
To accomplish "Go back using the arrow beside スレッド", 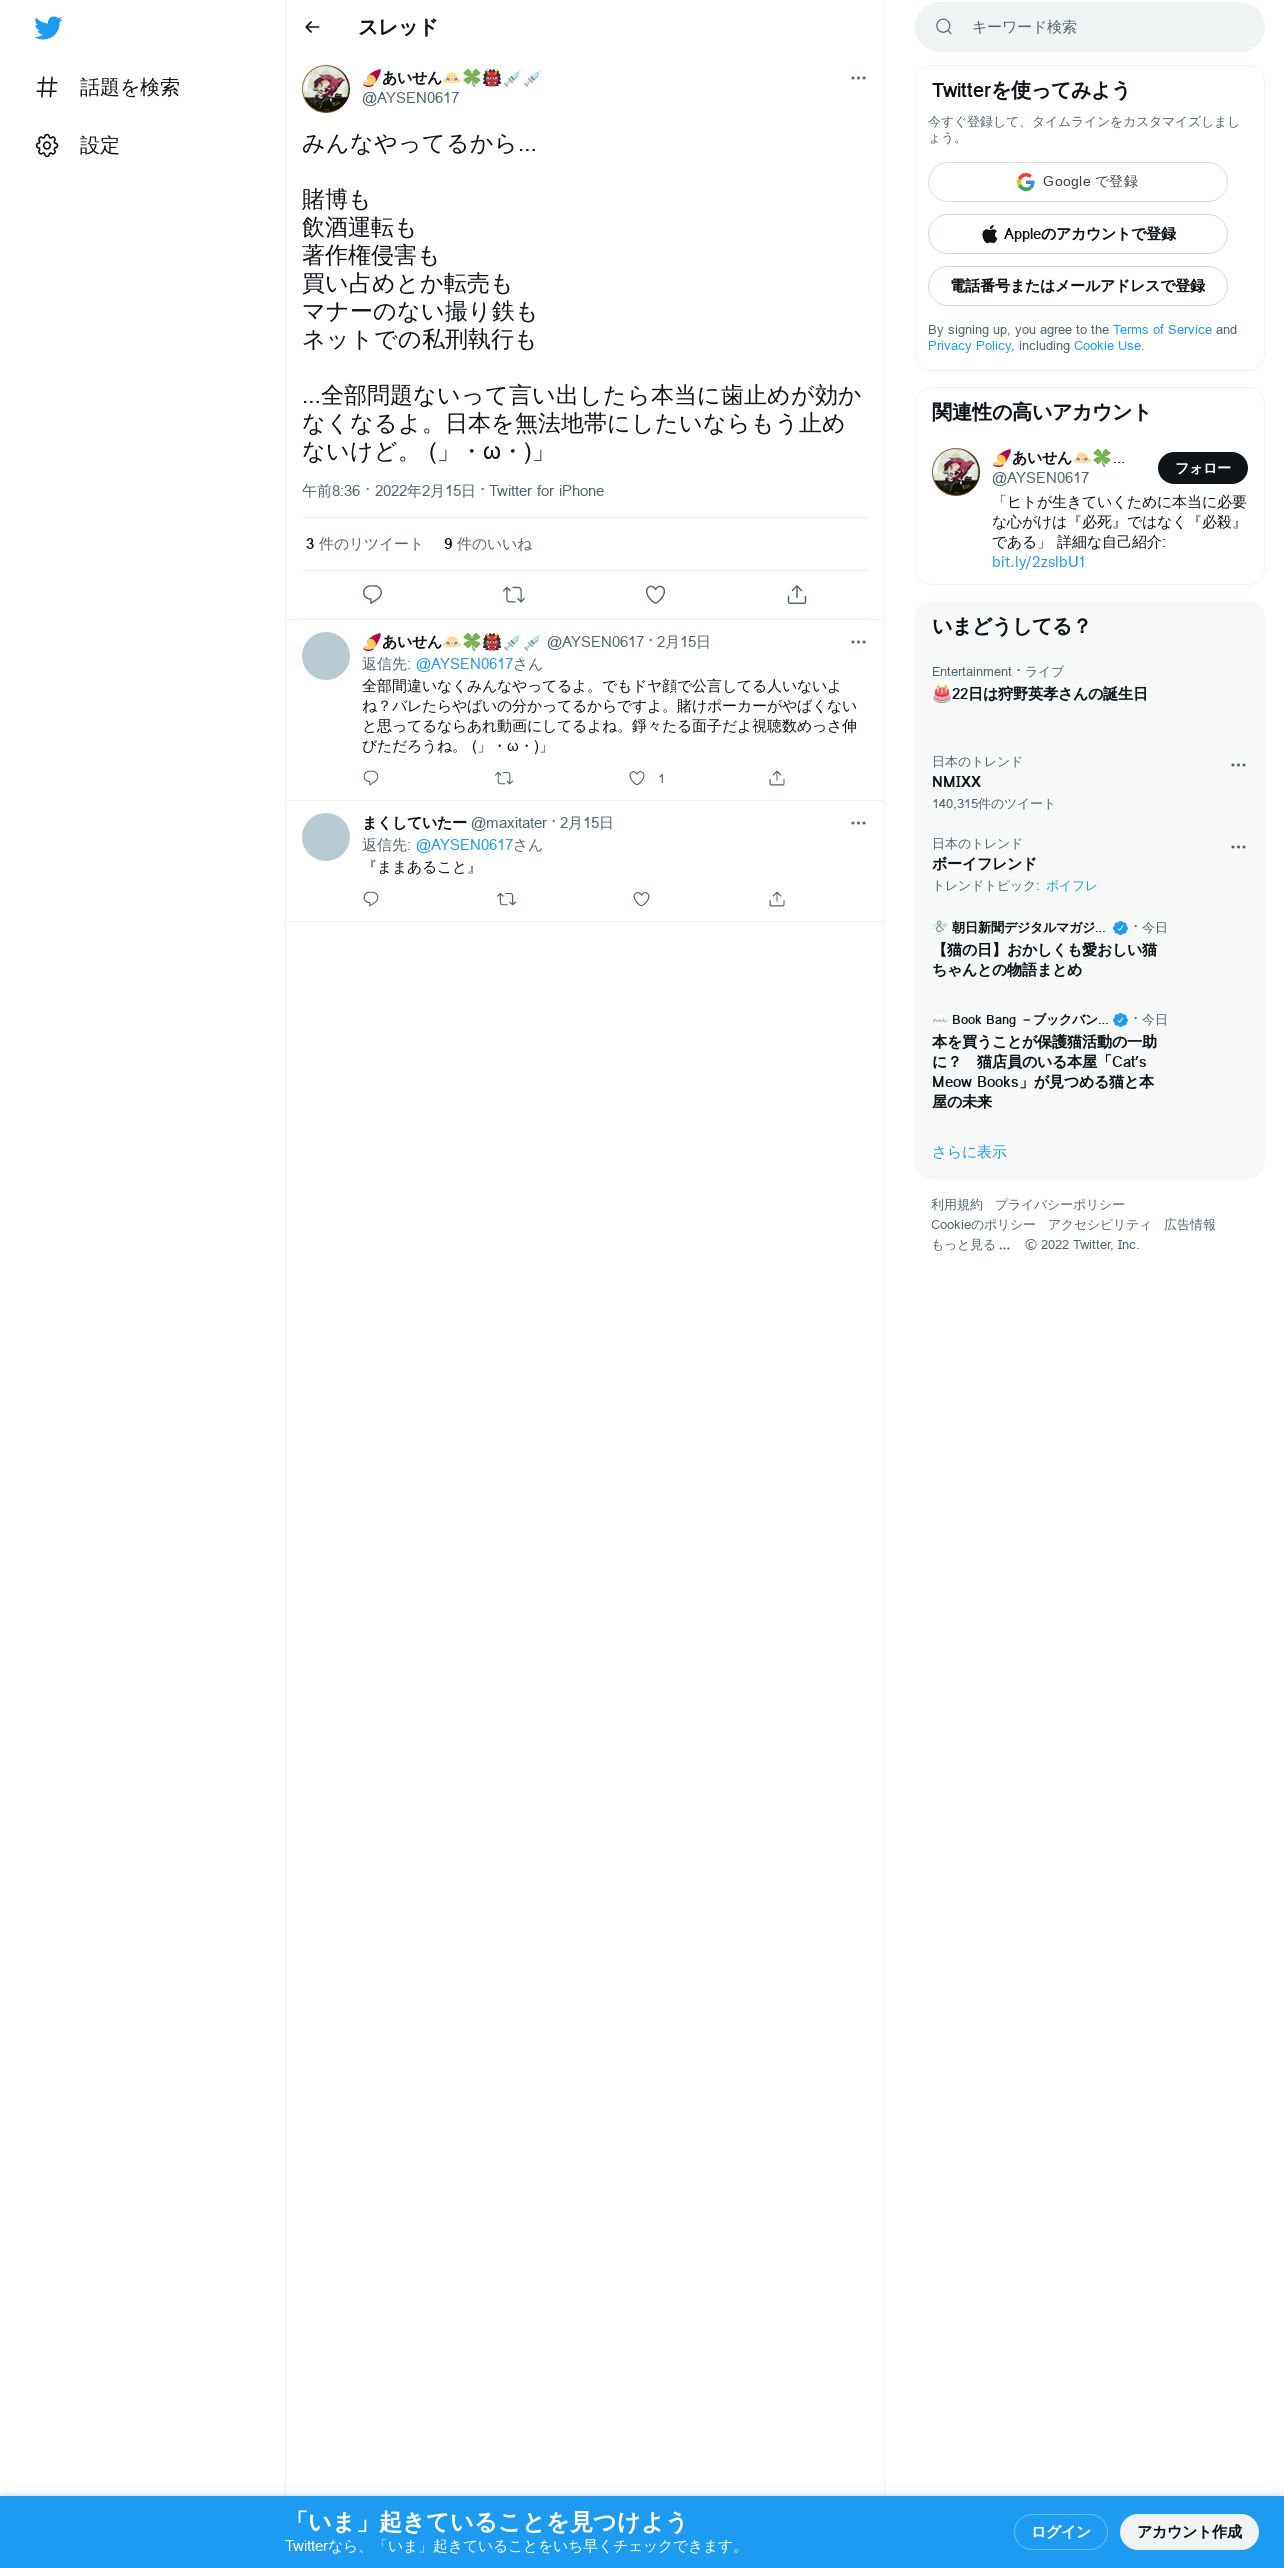I will coord(312,27).
